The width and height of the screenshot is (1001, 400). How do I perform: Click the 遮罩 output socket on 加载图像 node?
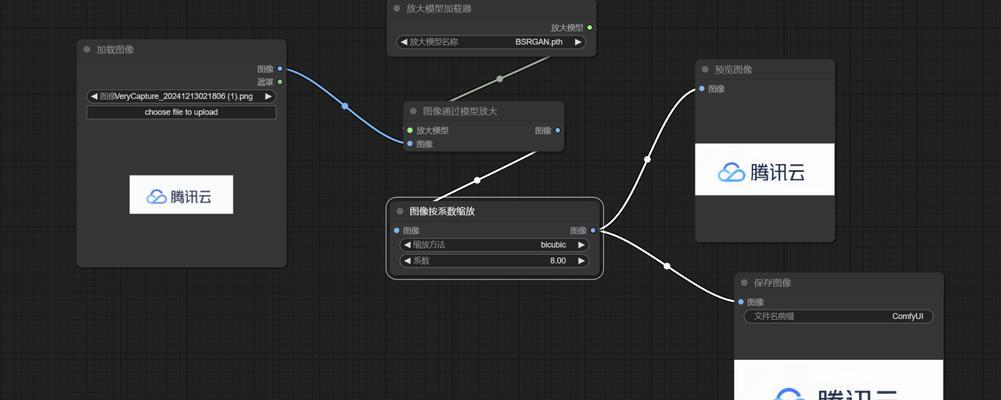point(280,82)
